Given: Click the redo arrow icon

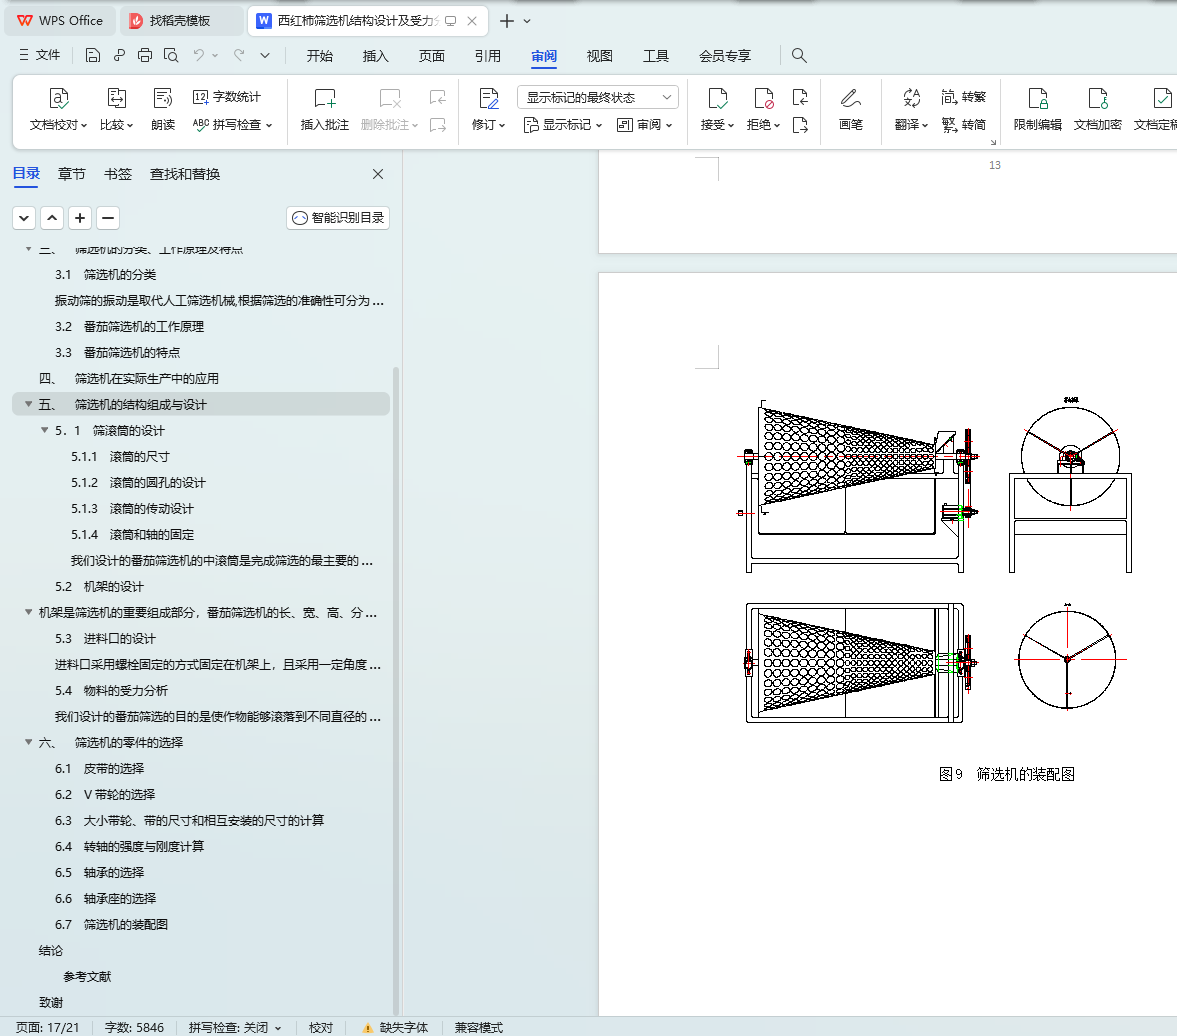Looking at the screenshot, I should [x=239, y=55].
